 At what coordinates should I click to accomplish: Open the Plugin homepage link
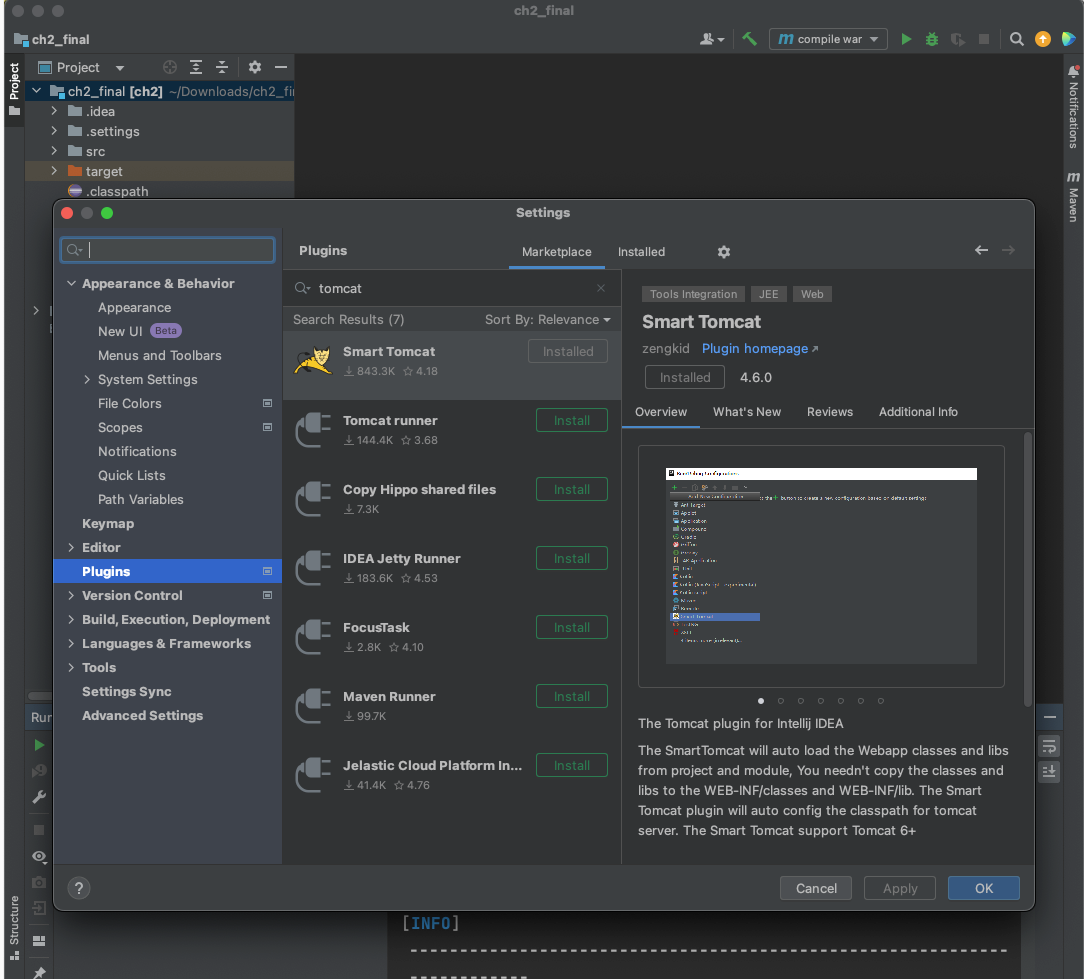tap(760, 348)
